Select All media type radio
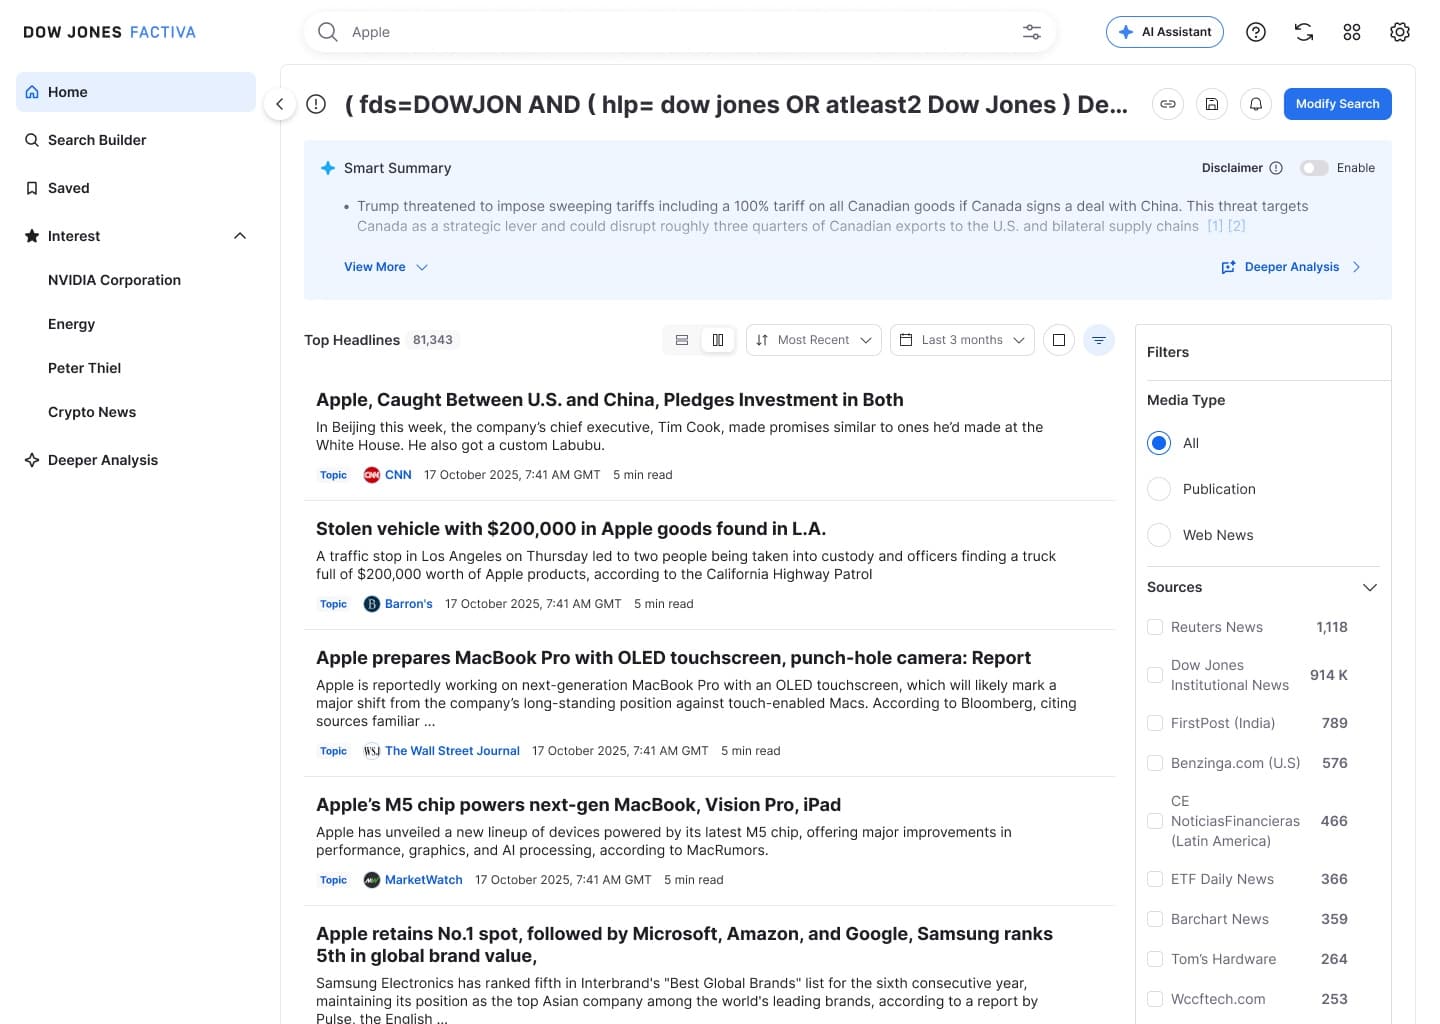This screenshot has width=1440, height=1024. click(1159, 443)
